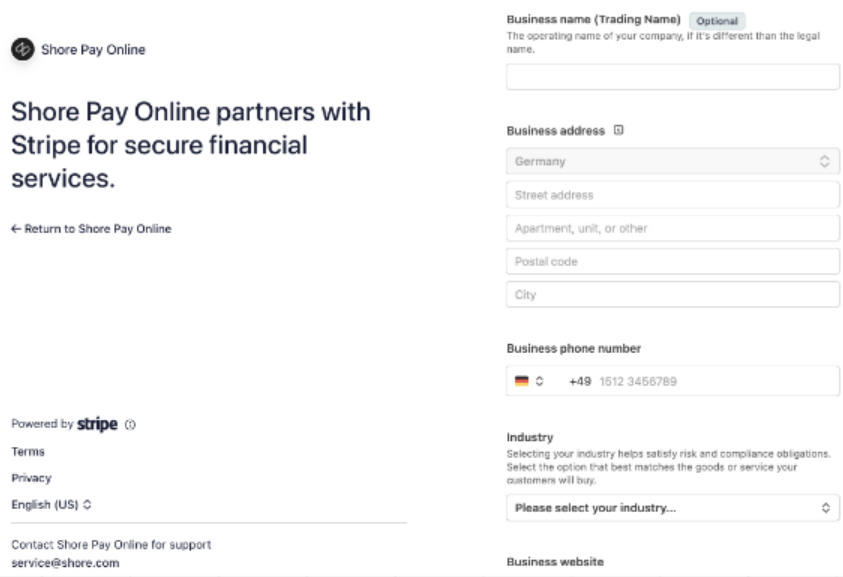Click the Business phone number input
The height and width of the screenshot is (577, 843).
[x=710, y=381]
